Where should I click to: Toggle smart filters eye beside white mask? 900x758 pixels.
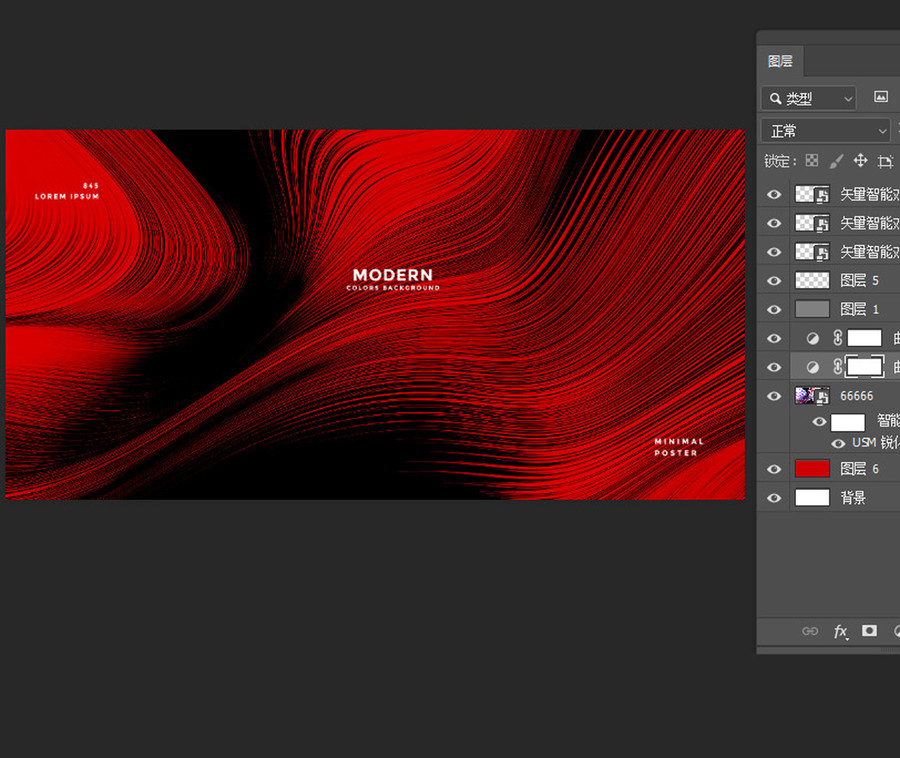[819, 422]
